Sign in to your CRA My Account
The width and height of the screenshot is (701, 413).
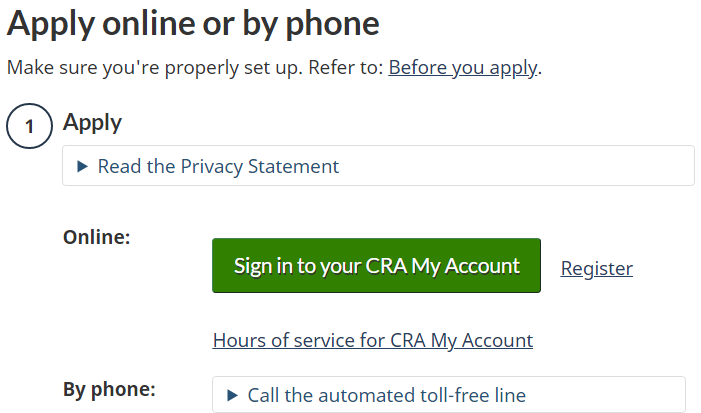point(376,266)
